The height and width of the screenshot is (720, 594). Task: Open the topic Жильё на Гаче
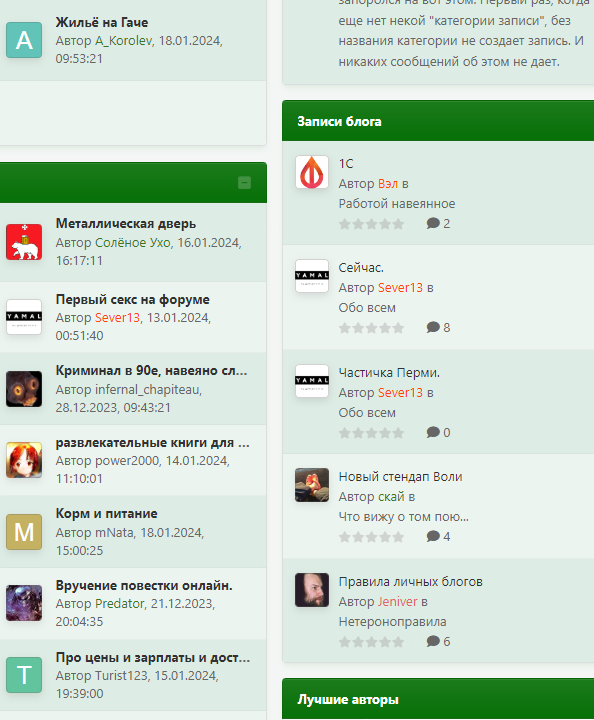(102, 22)
